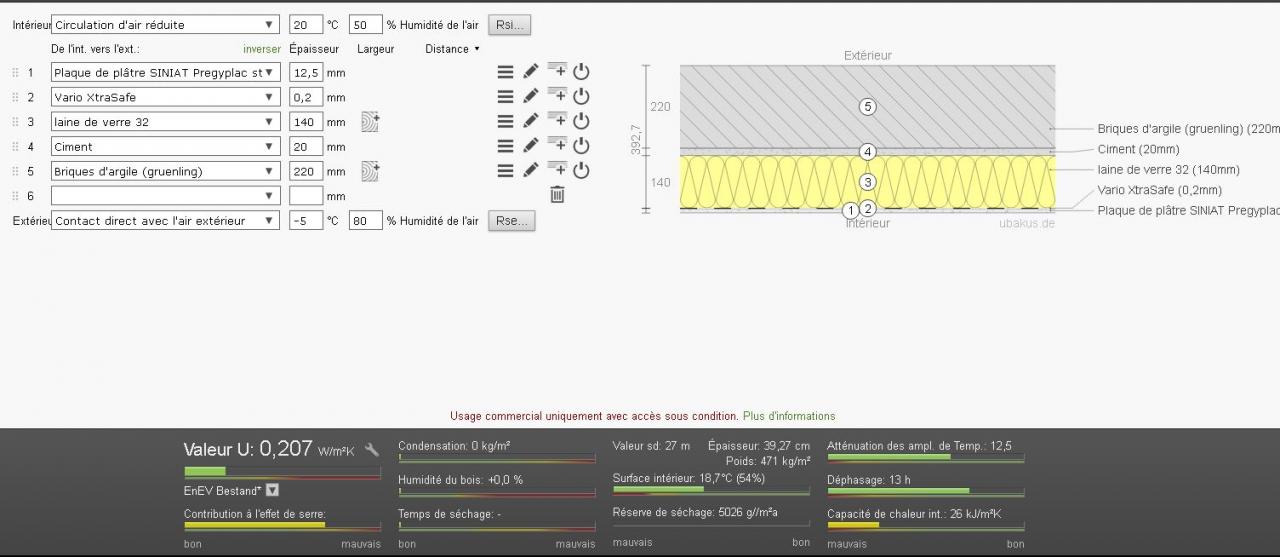The height and width of the screenshot is (557, 1280).
Task: Open the EnEV Bestand standard selector
Action: [x=272, y=490]
